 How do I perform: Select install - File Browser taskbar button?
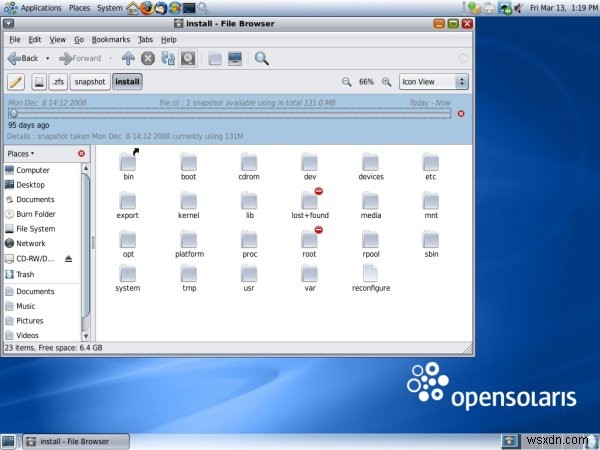pyautogui.click(x=76, y=441)
